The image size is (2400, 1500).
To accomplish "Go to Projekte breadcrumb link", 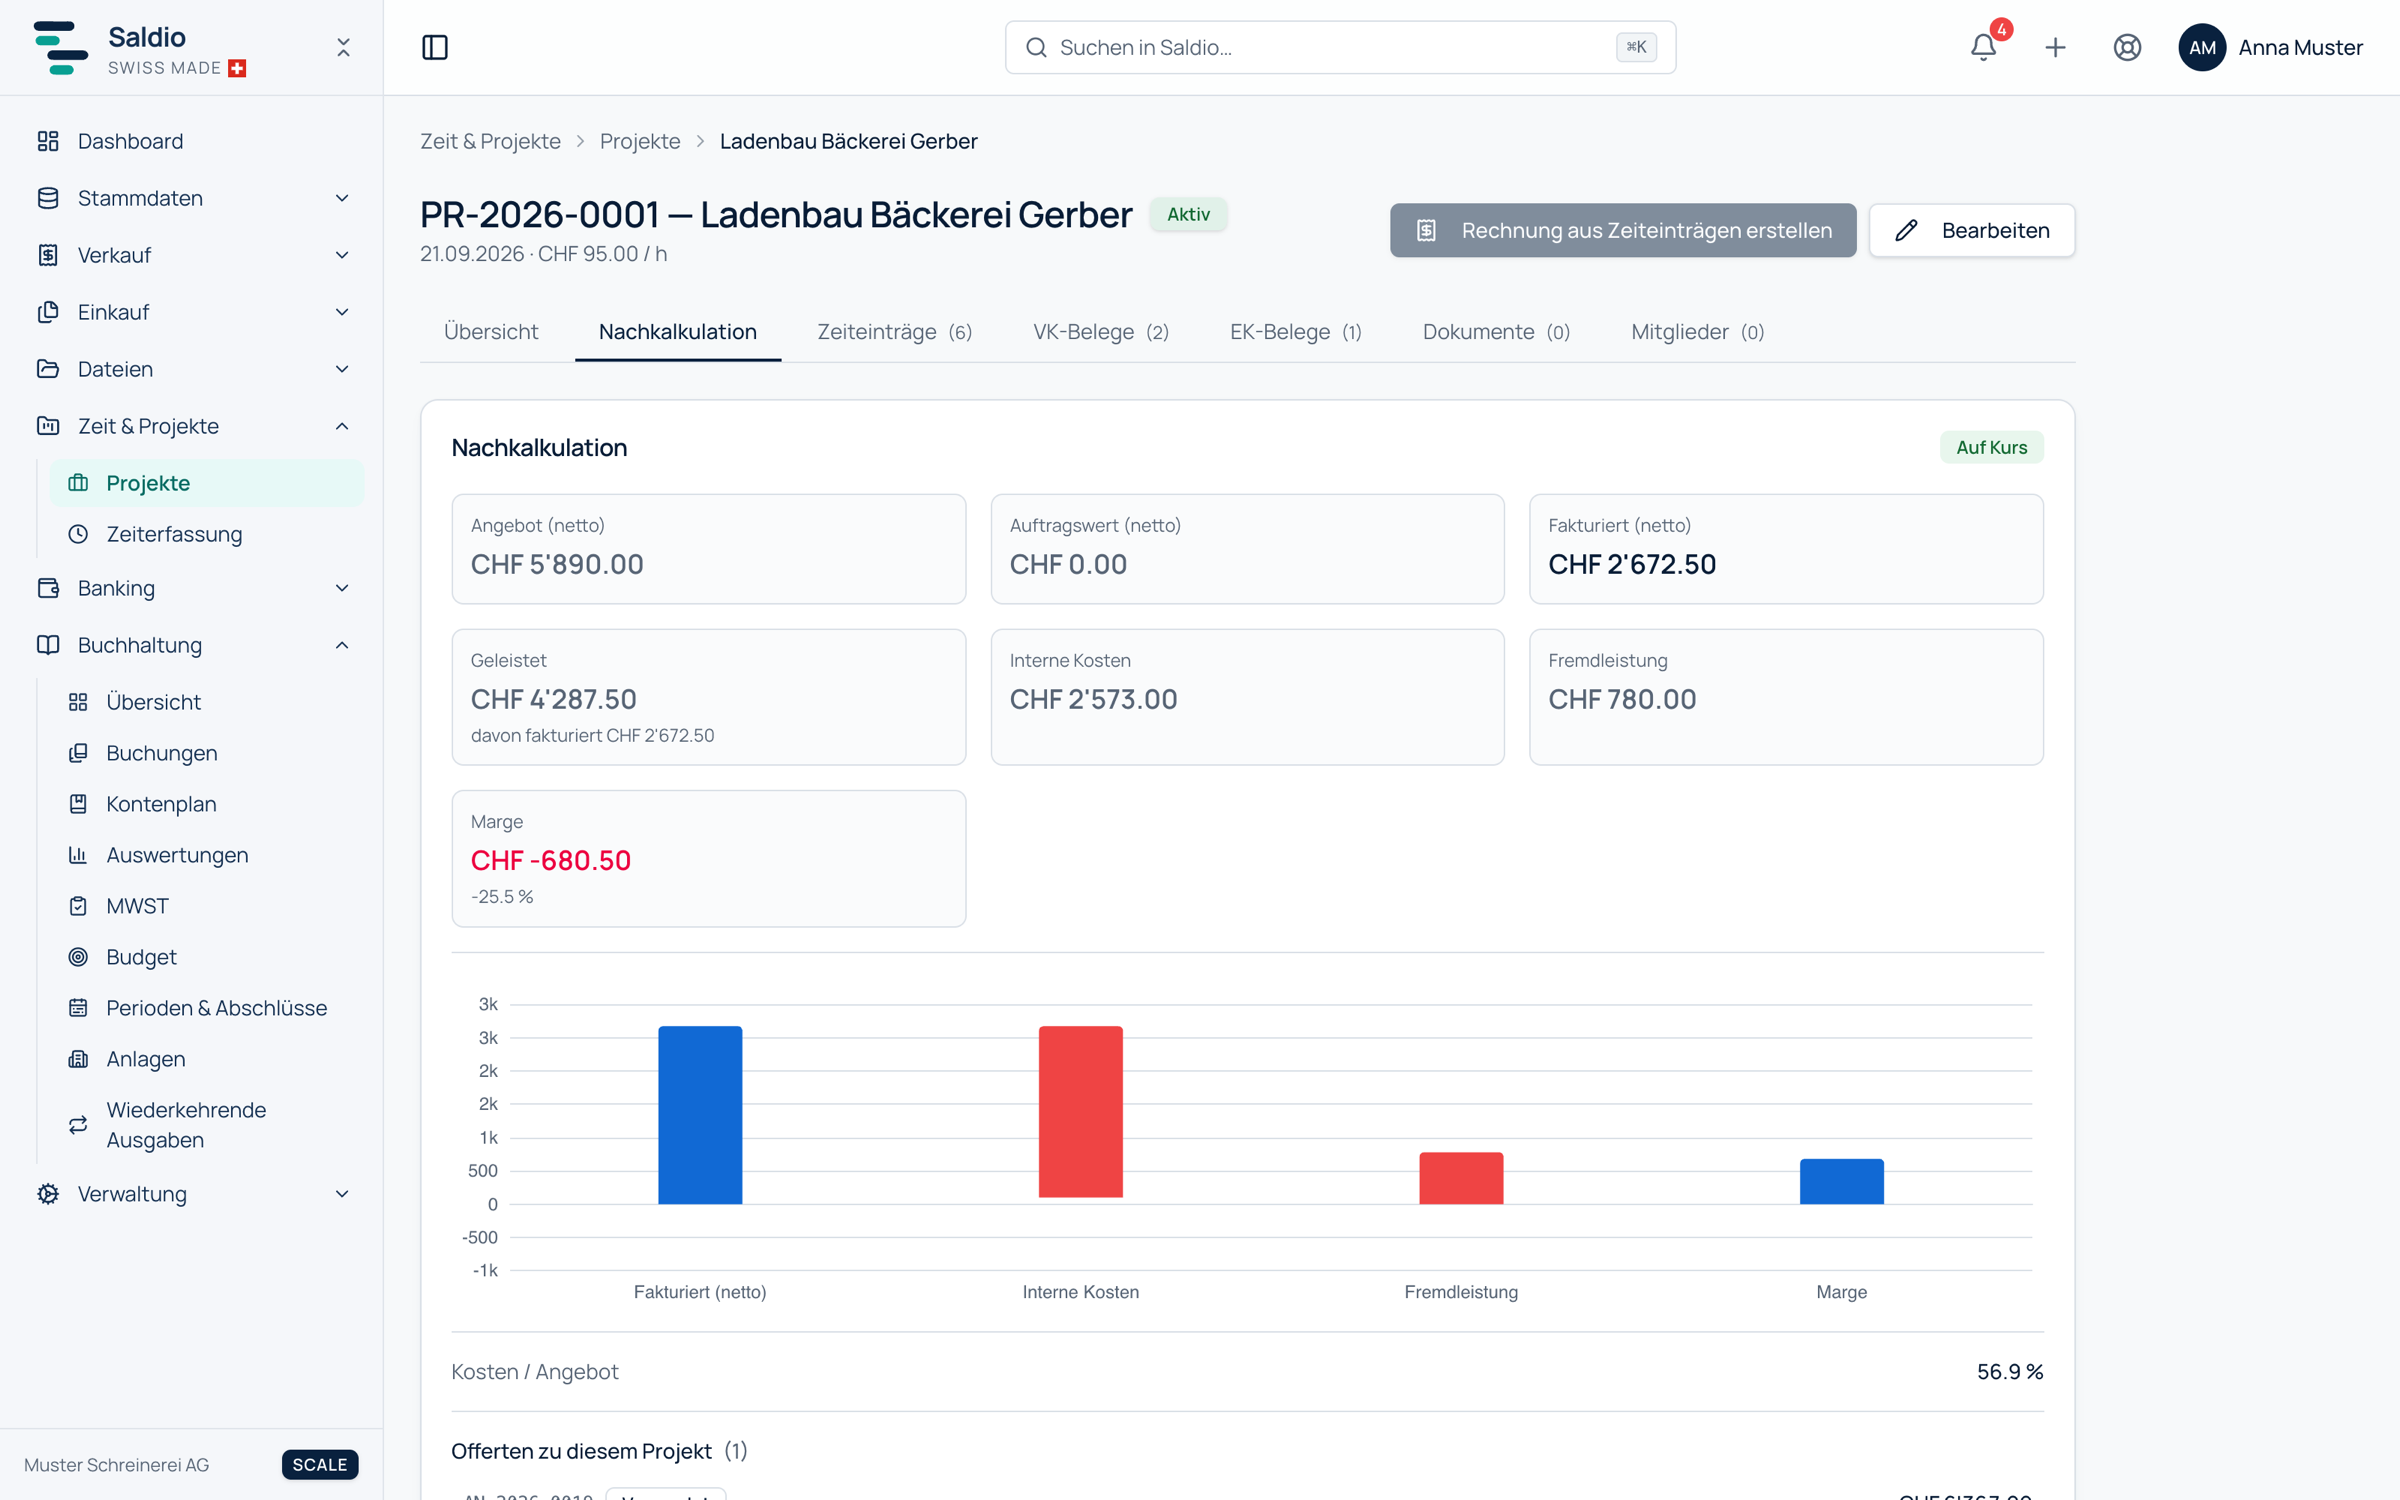I will [640, 141].
